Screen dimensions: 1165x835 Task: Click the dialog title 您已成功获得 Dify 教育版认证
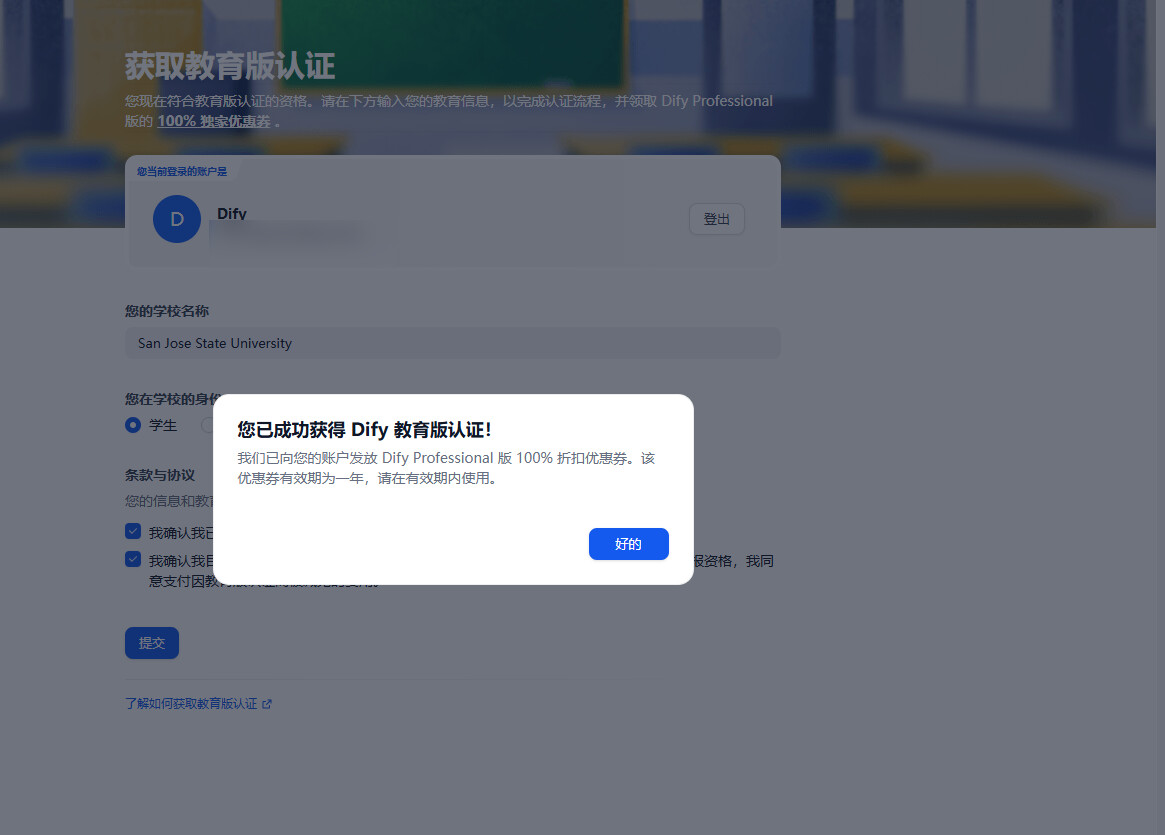pos(364,429)
